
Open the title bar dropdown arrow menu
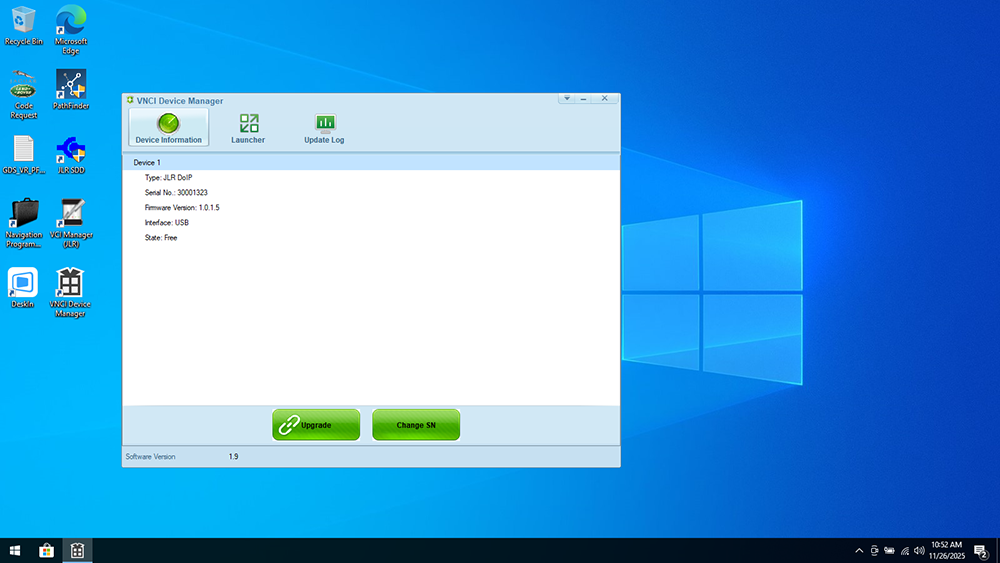567,99
